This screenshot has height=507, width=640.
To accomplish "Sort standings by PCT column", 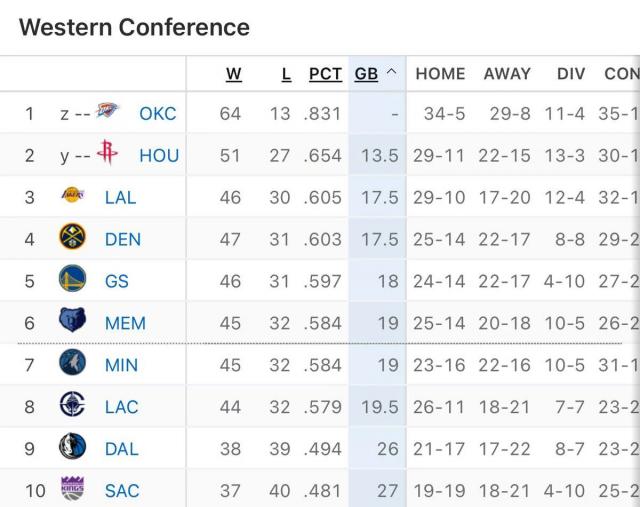I will click(325, 73).
